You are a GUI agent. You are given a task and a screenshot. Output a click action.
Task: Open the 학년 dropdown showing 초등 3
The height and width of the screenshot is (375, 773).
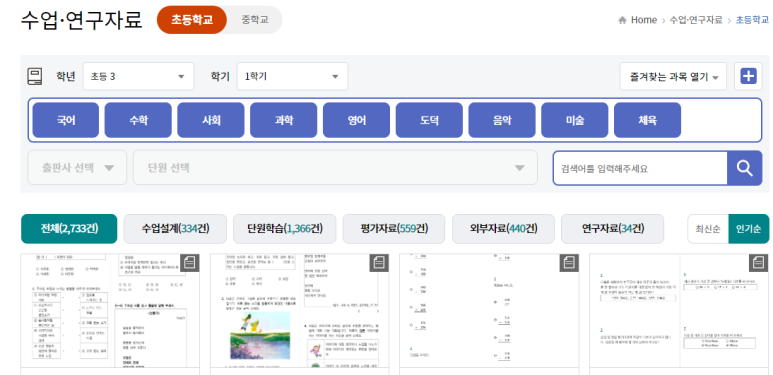click(139, 76)
